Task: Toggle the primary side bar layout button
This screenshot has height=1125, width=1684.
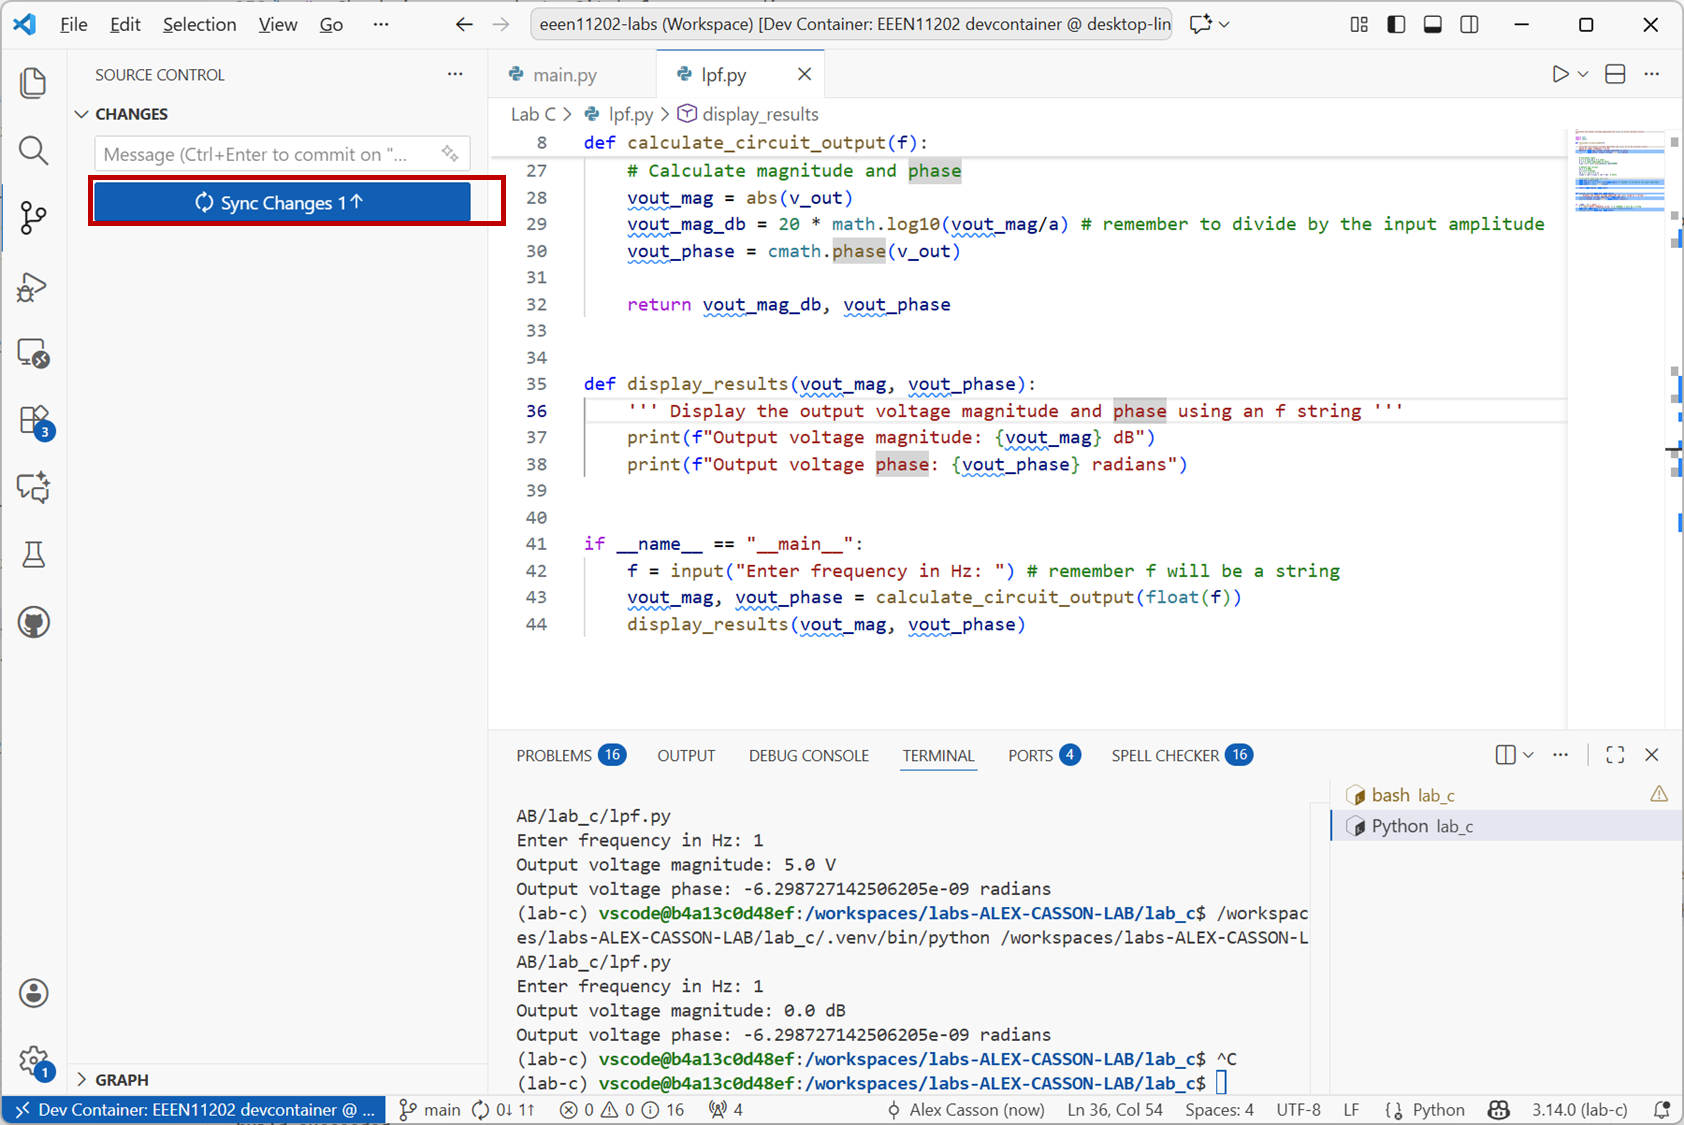Action: point(1396,24)
